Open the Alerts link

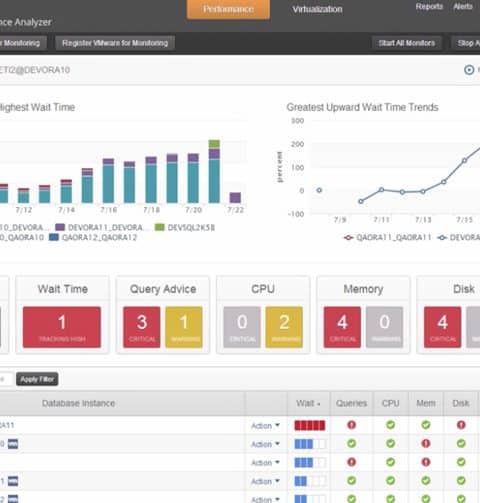463,6
